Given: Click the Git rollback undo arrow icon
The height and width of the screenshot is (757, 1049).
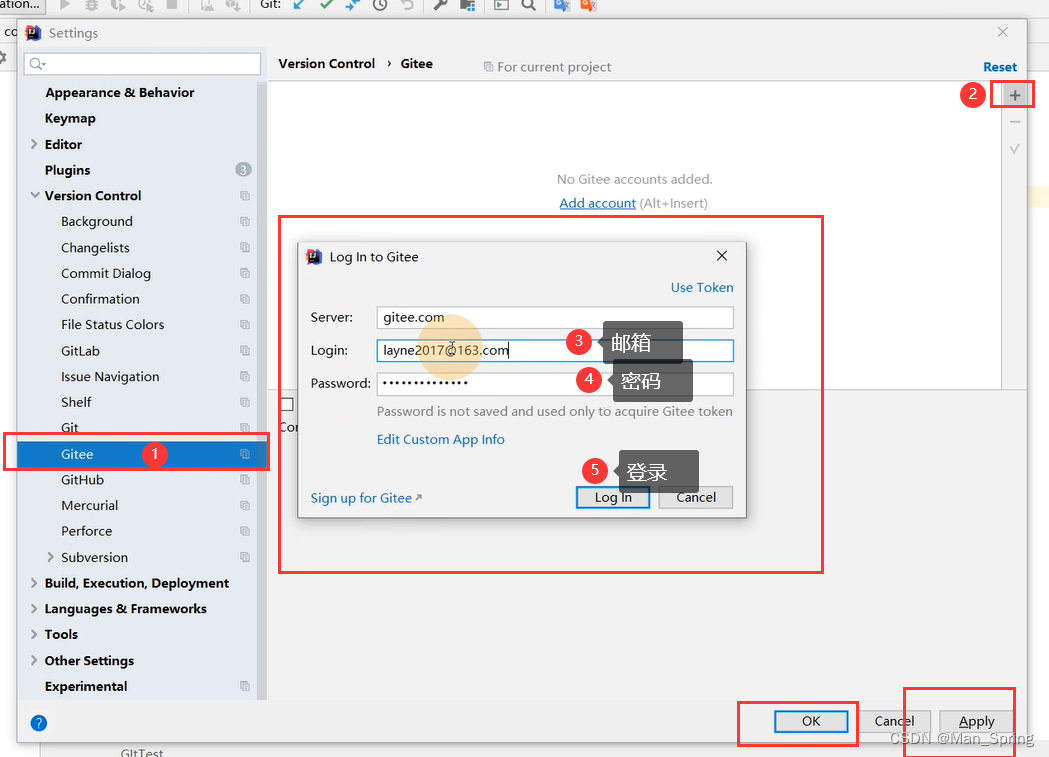Looking at the screenshot, I should 407,5.
